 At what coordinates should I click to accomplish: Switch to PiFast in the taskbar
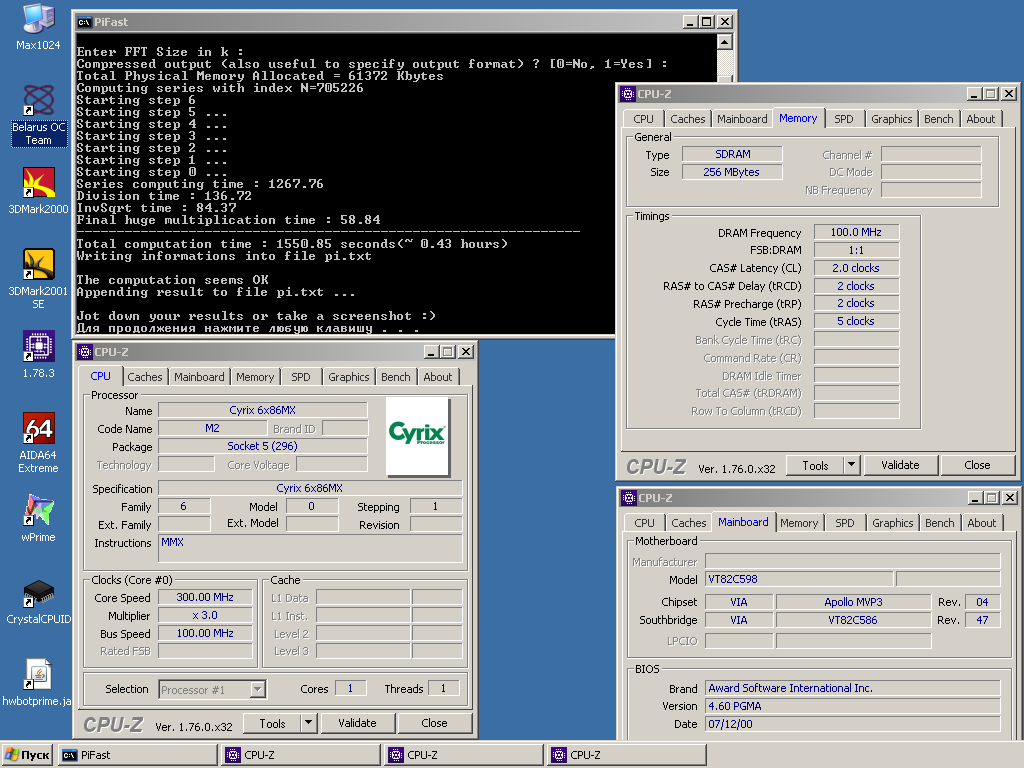tap(137, 755)
